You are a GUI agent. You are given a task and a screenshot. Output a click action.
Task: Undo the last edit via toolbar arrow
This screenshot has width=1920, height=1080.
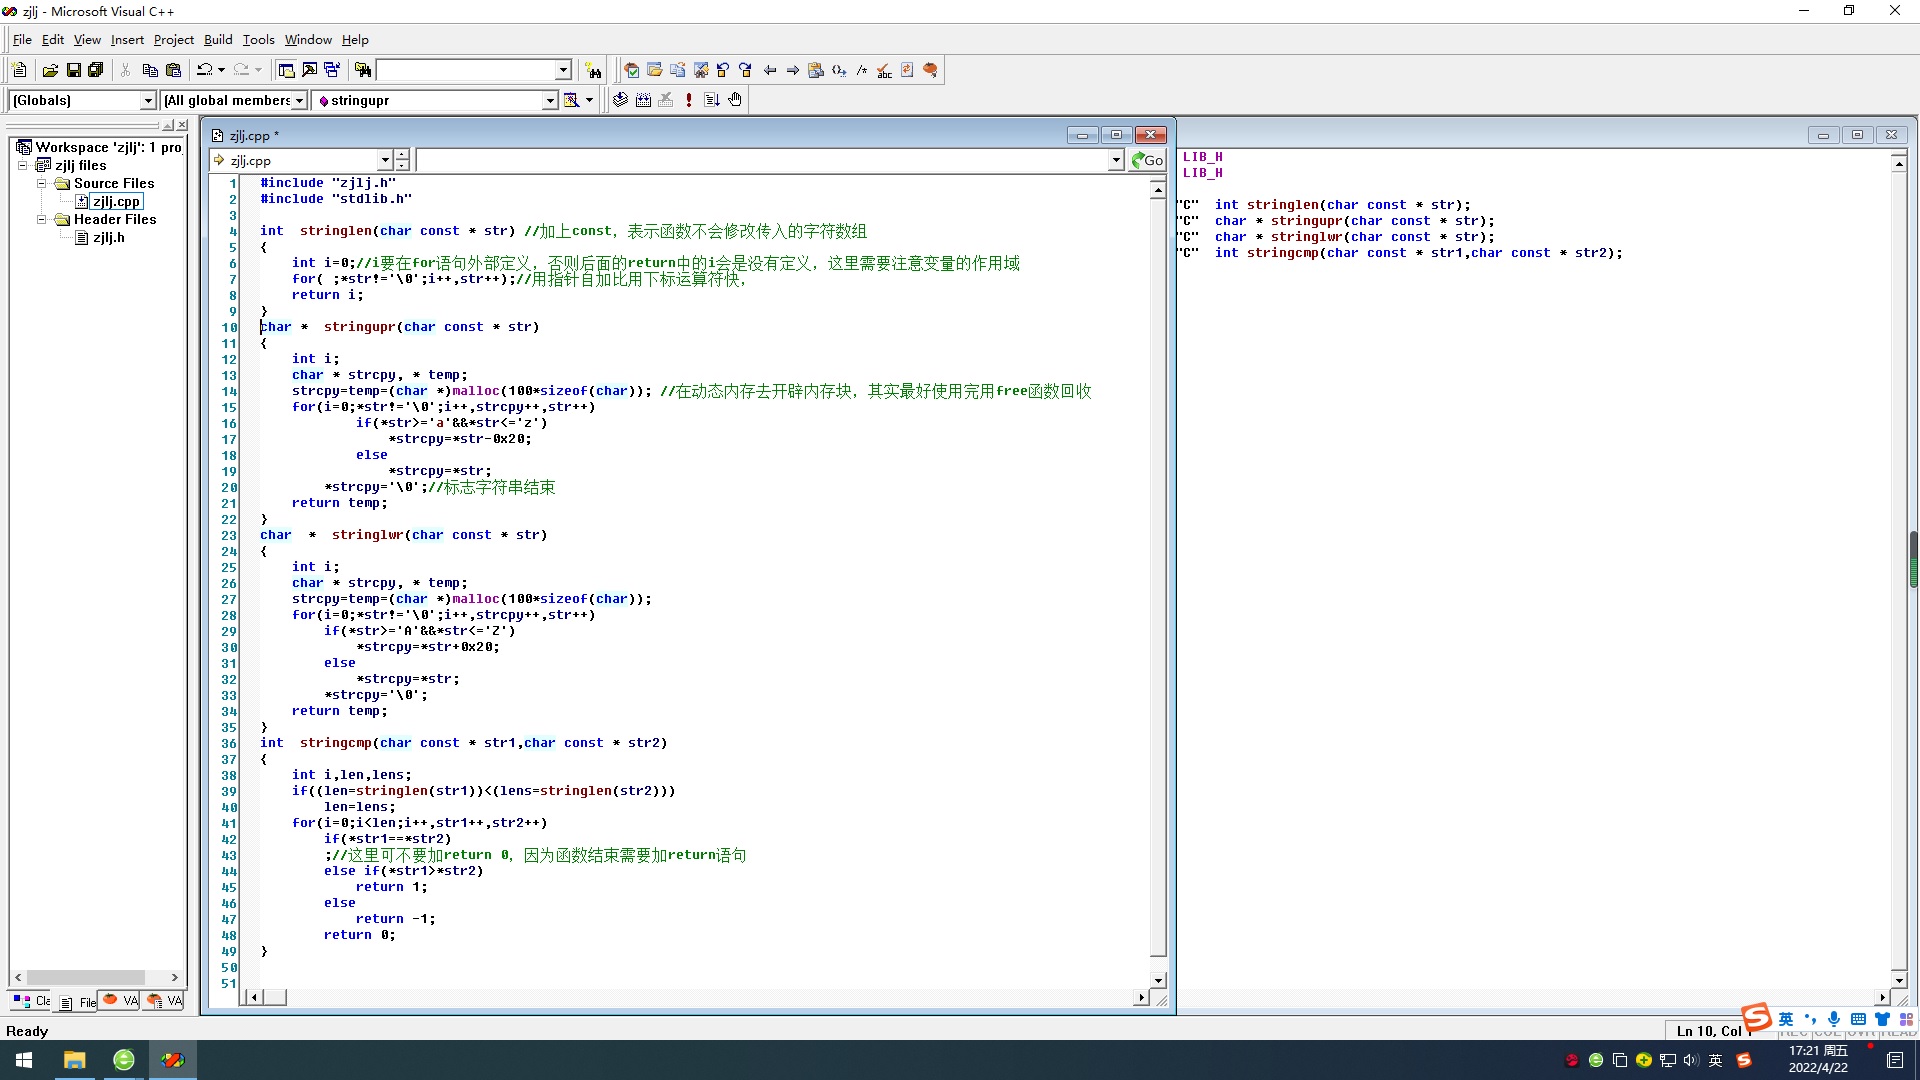(x=204, y=70)
